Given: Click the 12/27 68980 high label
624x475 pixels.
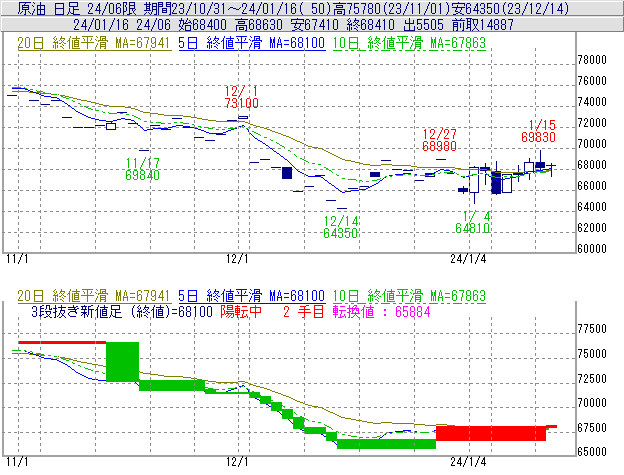Looking at the screenshot, I should pos(439,140).
